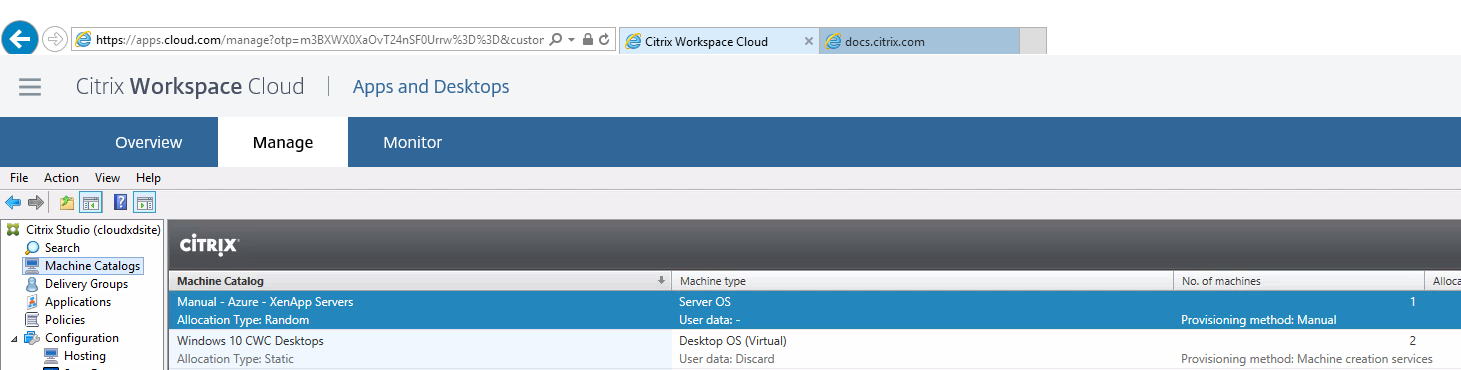Open the blue Help toolbar icon
The height and width of the screenshot is (370, 1461).
121,203
